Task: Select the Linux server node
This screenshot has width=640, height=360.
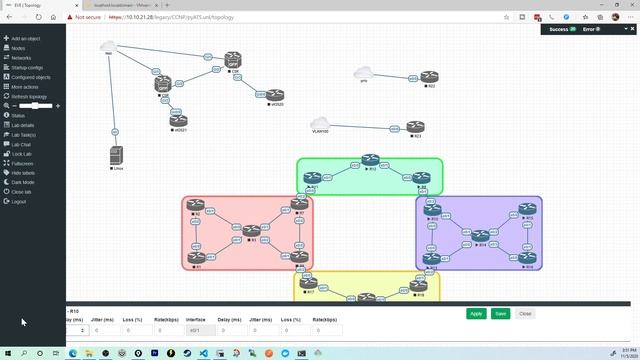Action: click(x=116, y=156)
